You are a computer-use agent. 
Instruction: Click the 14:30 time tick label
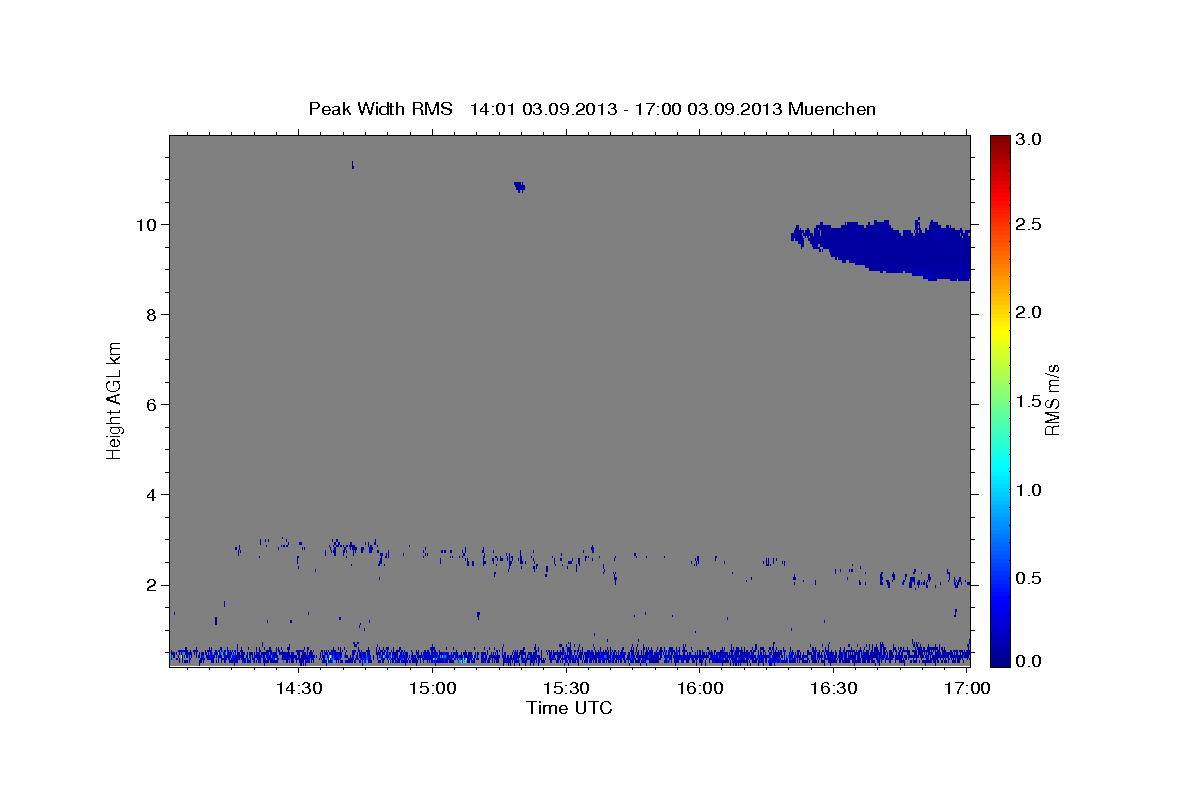click(x=298, y=689)
